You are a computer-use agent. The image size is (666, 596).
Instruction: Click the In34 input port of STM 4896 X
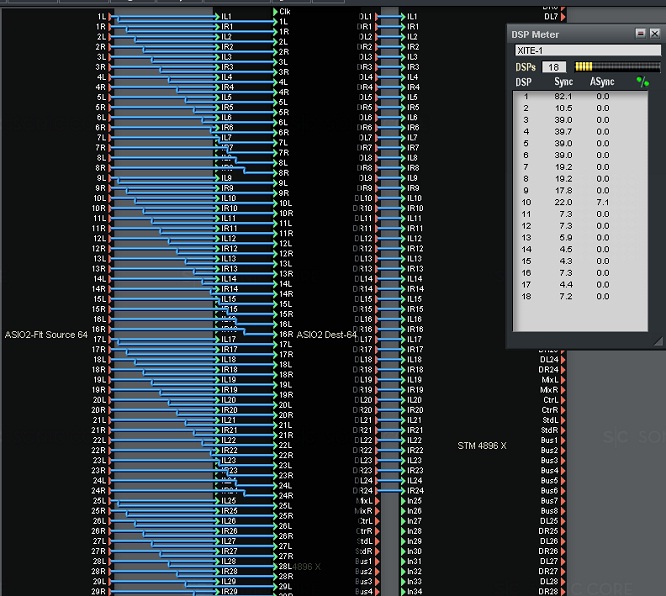pos(404,591)
